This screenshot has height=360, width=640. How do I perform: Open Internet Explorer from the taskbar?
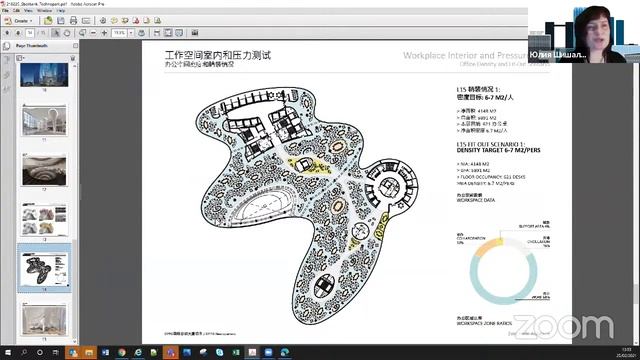(x=138, y=352)
